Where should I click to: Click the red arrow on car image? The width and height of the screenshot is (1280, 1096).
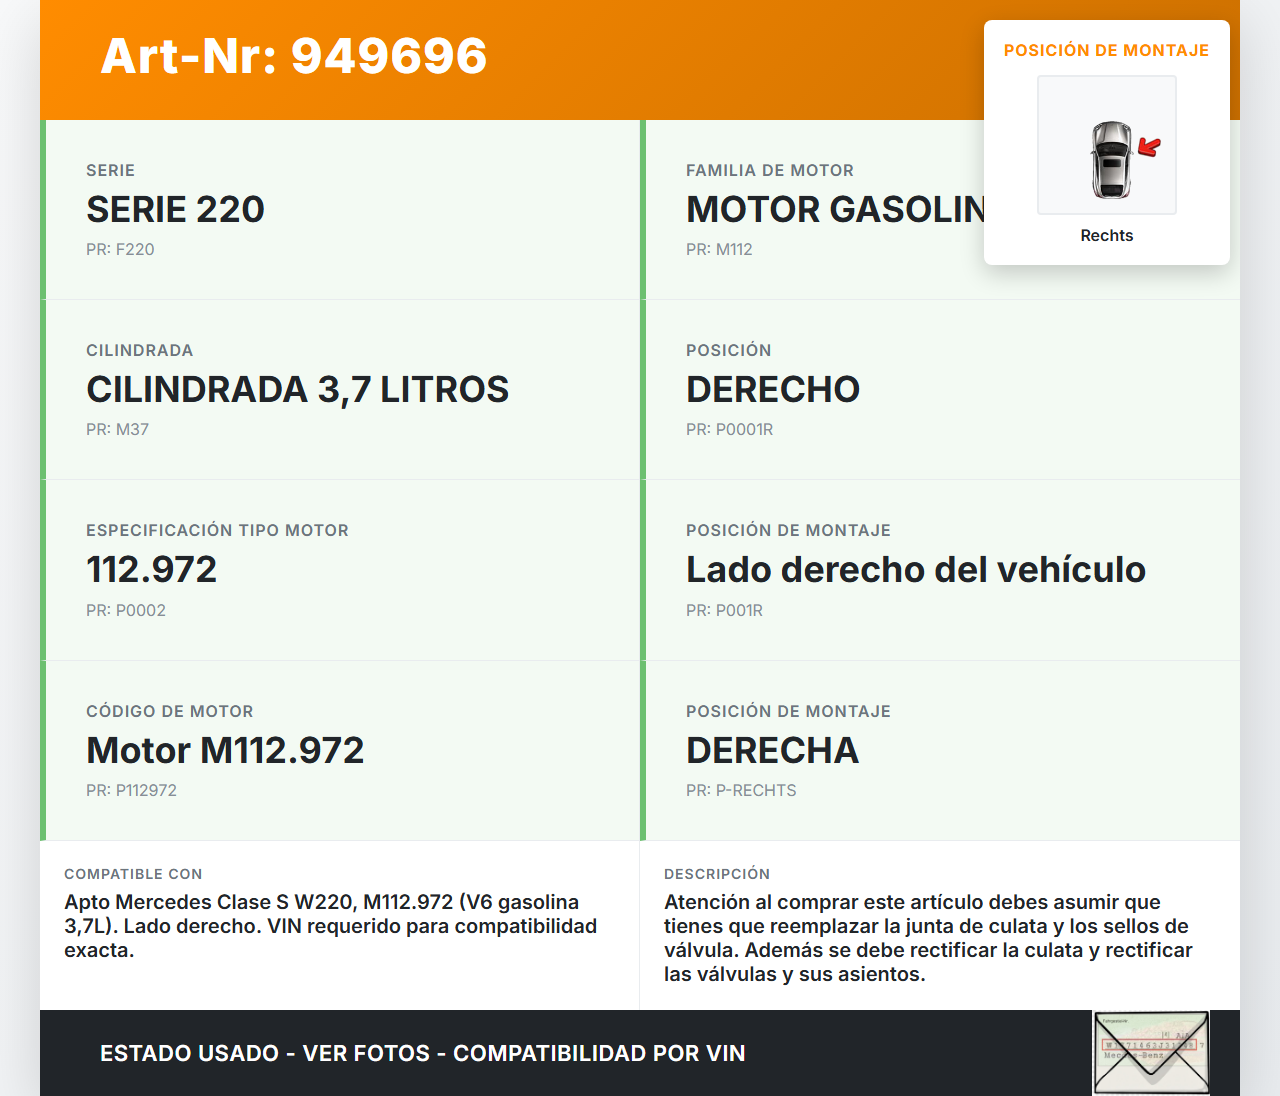[1149, 148]
